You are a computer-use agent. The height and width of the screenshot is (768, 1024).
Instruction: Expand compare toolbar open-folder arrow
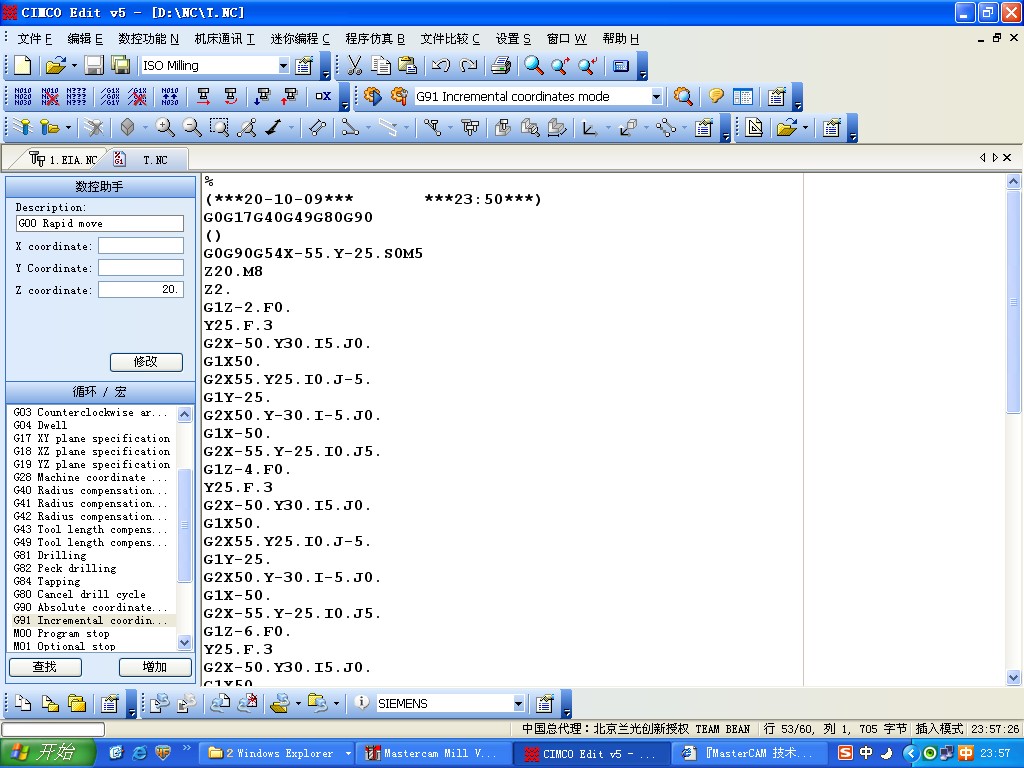click(x=805, y=128)
